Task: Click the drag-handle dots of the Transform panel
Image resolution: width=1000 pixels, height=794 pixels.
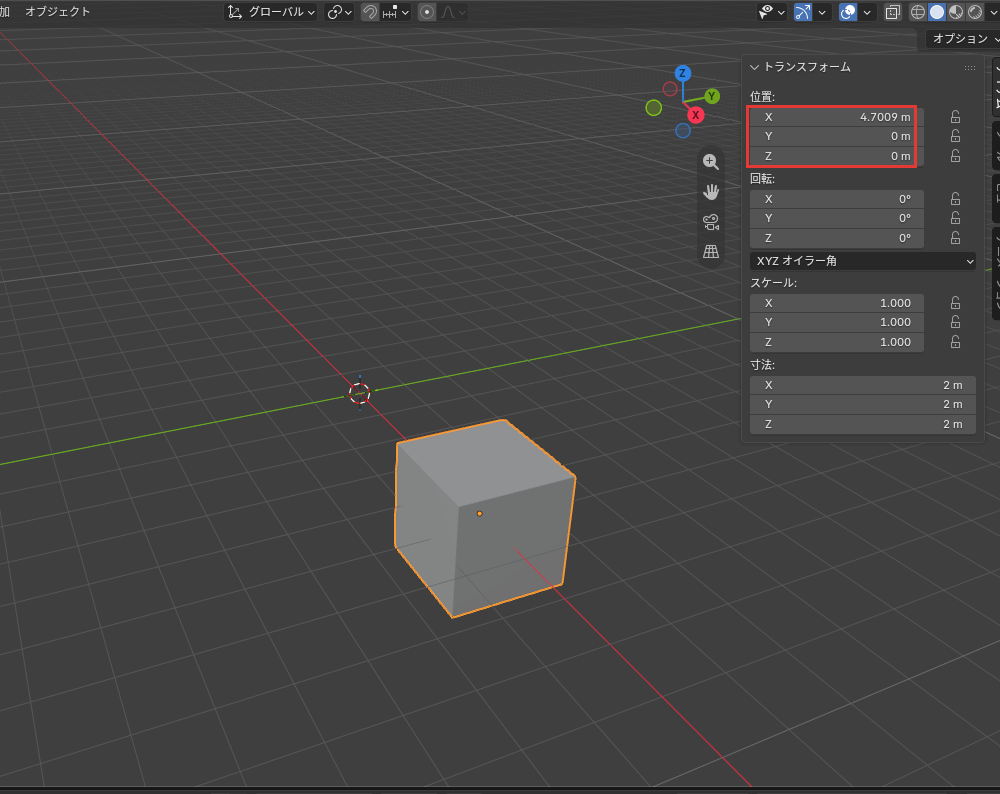Action: pyautogui.click(x=970, y=68)
